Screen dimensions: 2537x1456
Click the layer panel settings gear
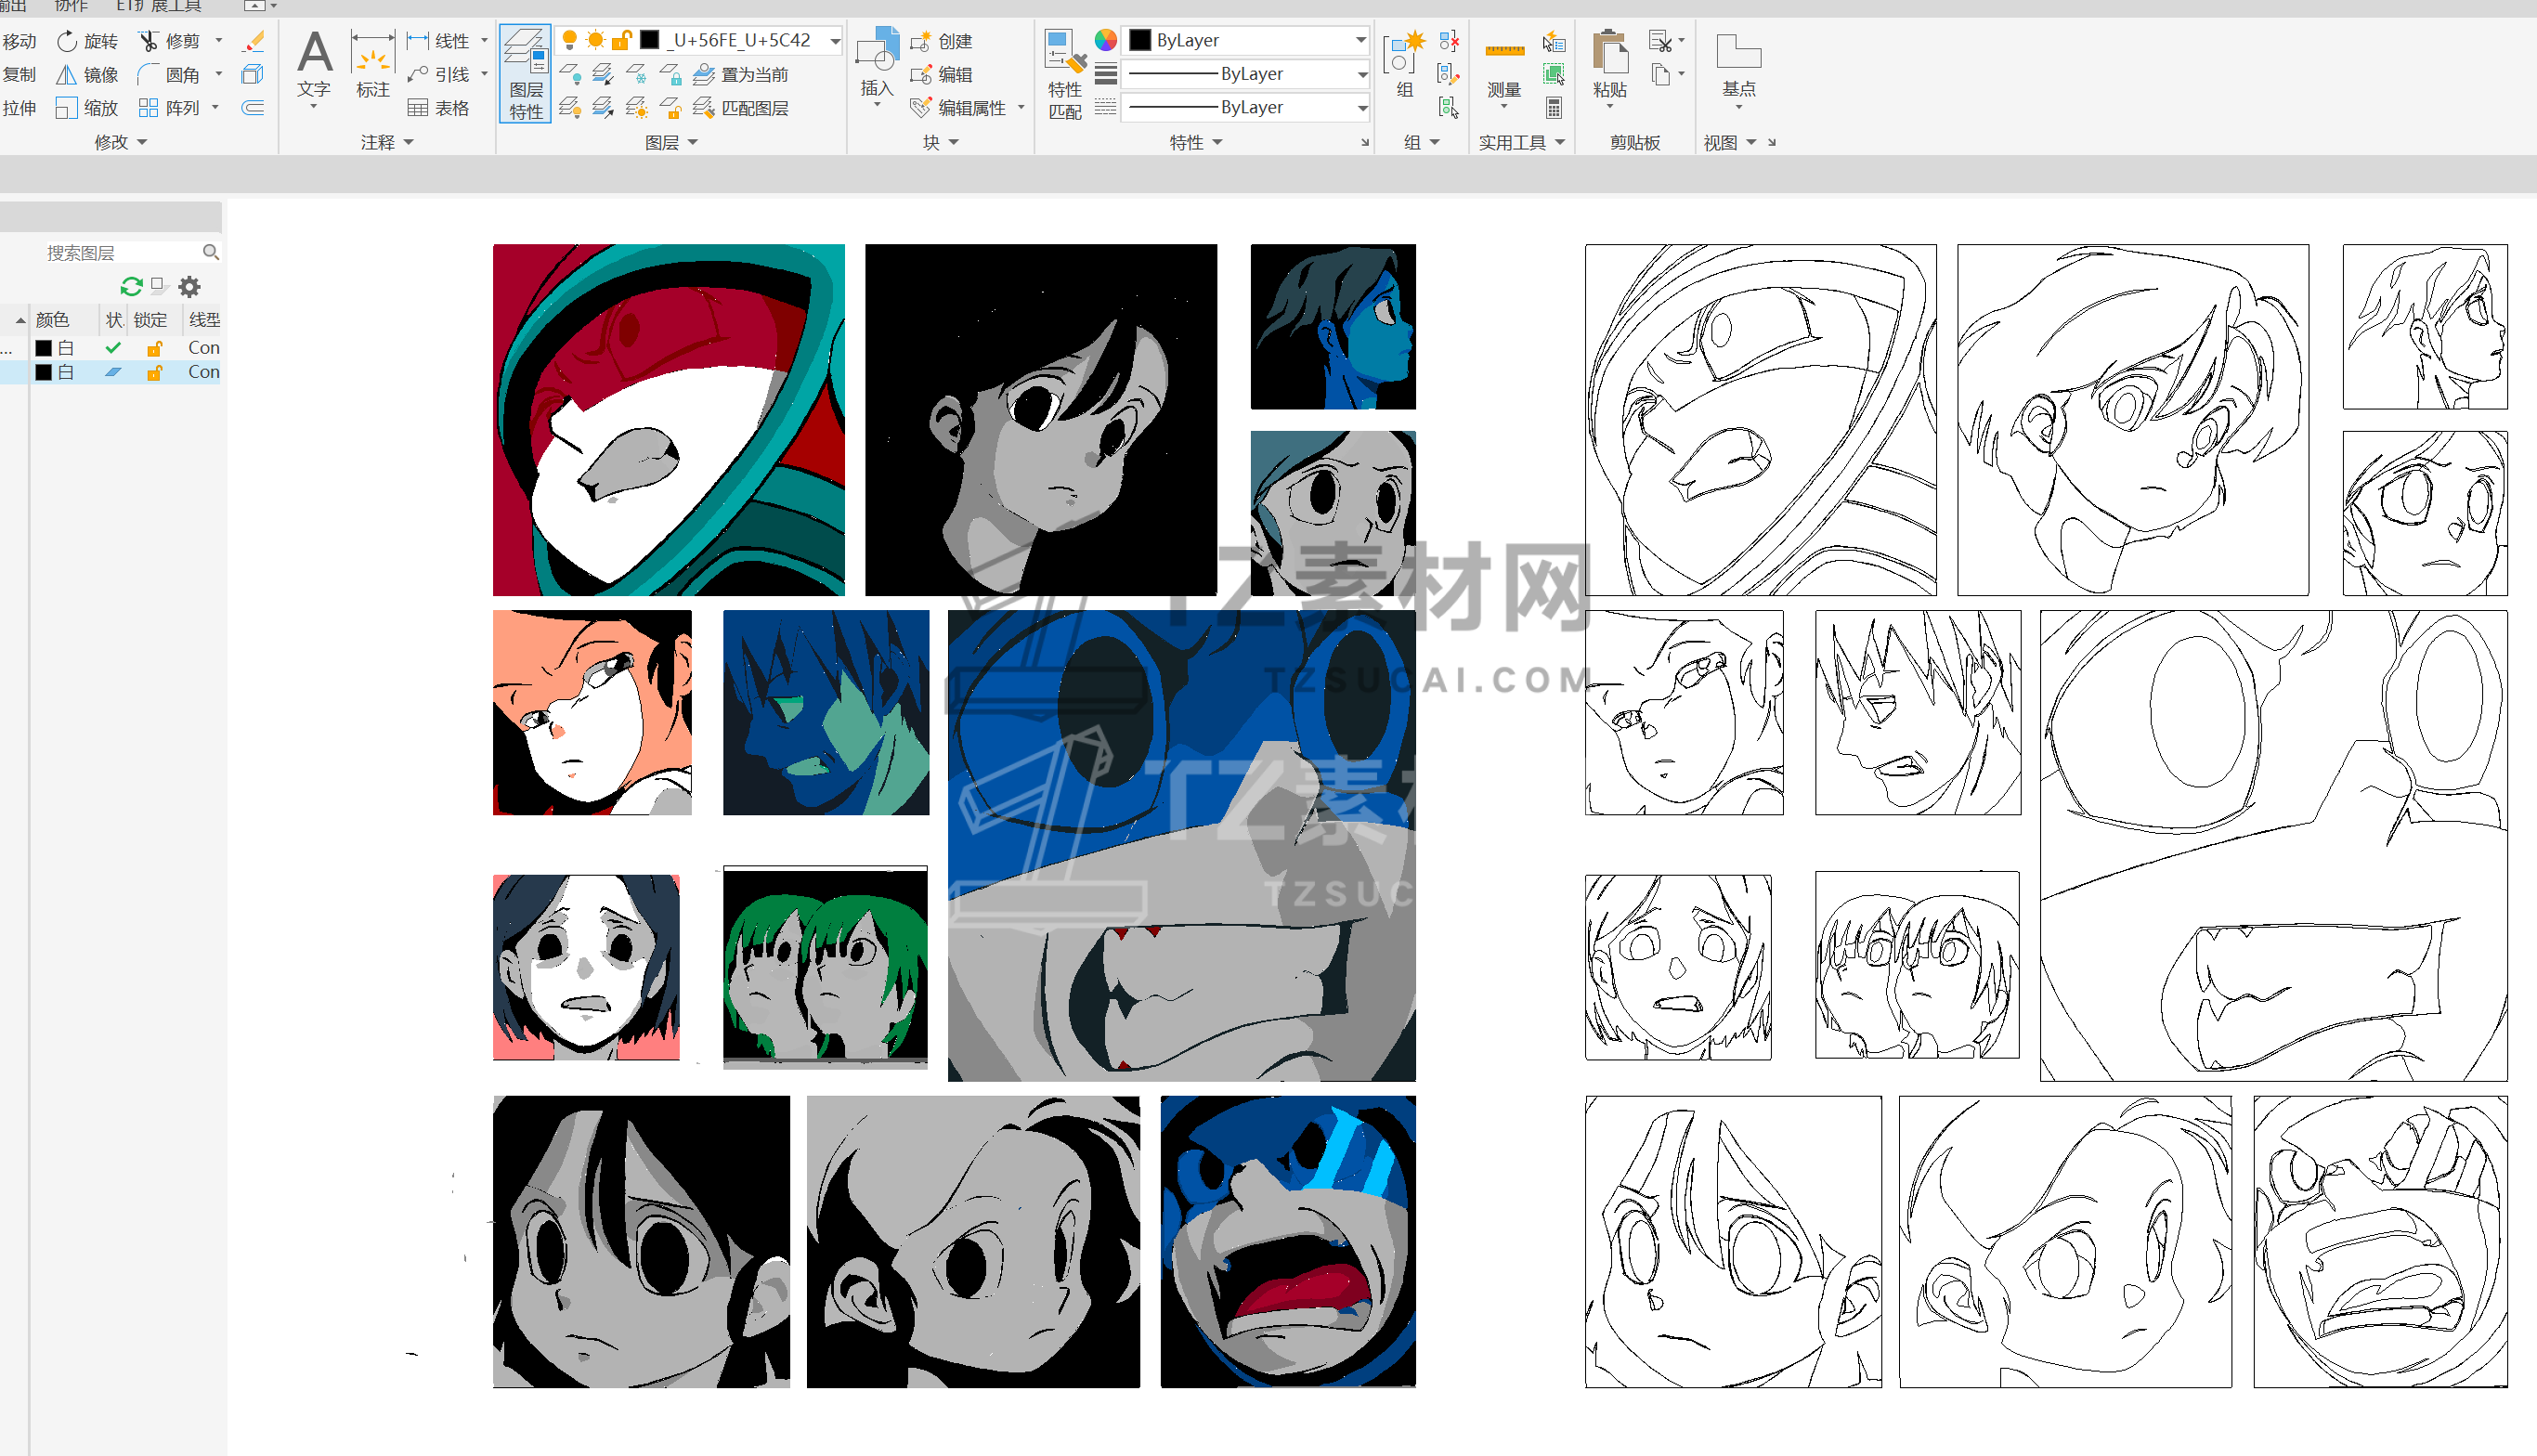click(189, 287)
